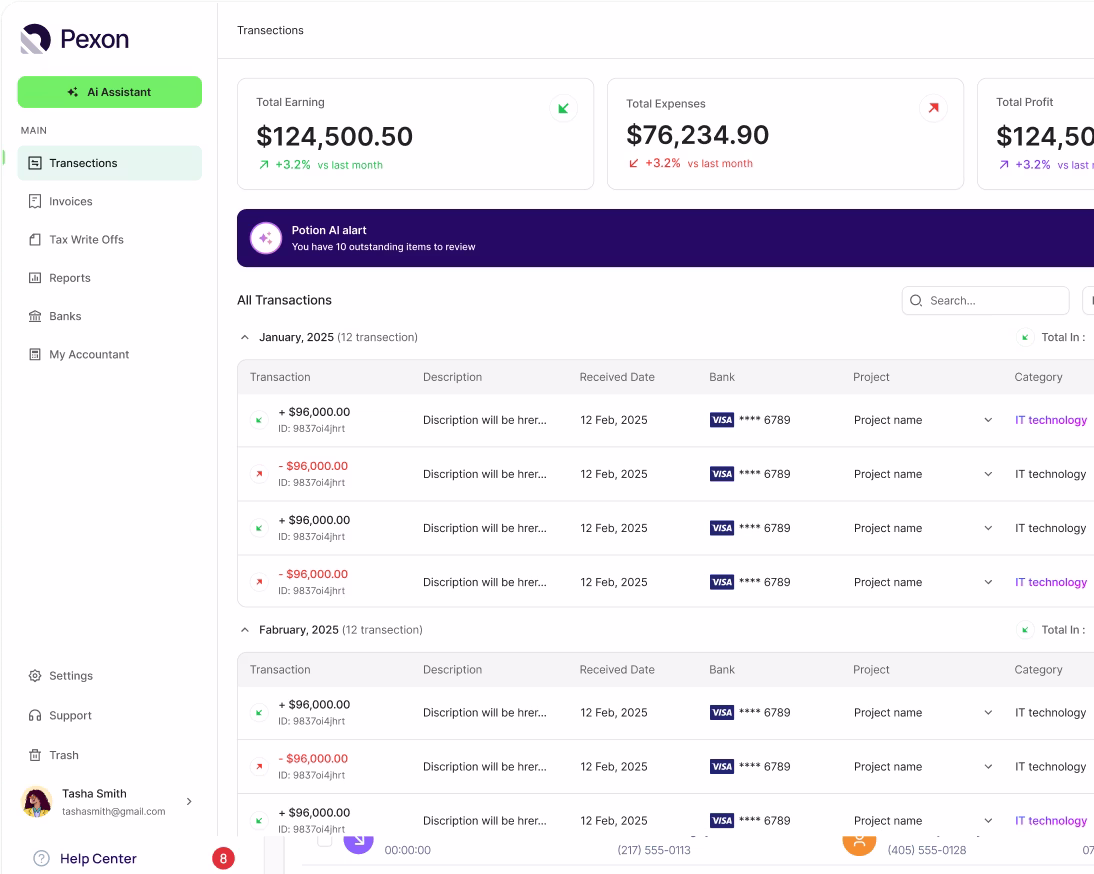This screenshot has width=1094, height=874.
Task: Click the 12 Feb, 2025 date in third January row
Action: coord(614,528)
